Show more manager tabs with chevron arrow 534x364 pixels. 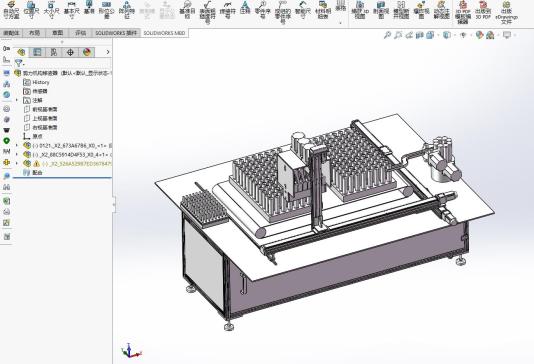(x=108, y=52)
